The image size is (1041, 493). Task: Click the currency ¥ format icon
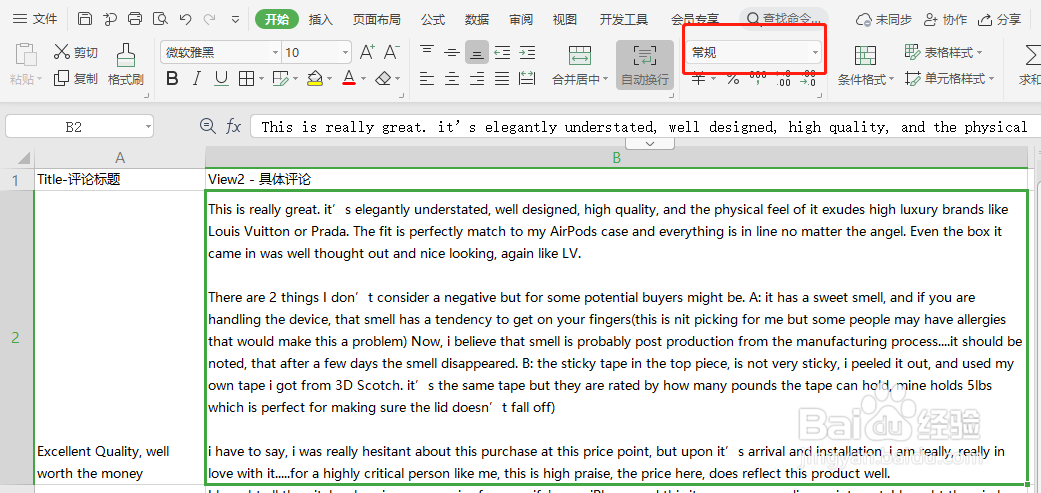[699, 79]
